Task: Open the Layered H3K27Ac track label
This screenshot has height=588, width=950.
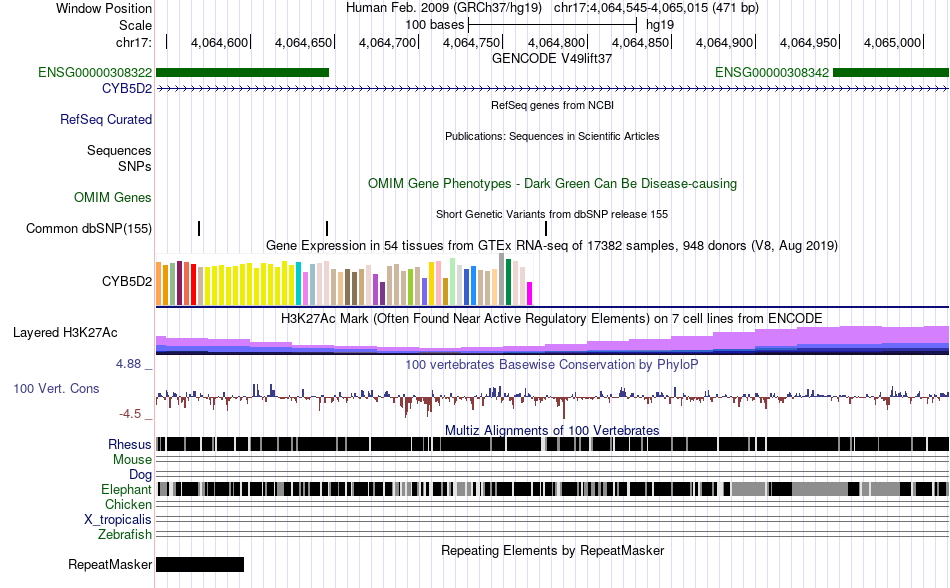Action: [65, 332]
